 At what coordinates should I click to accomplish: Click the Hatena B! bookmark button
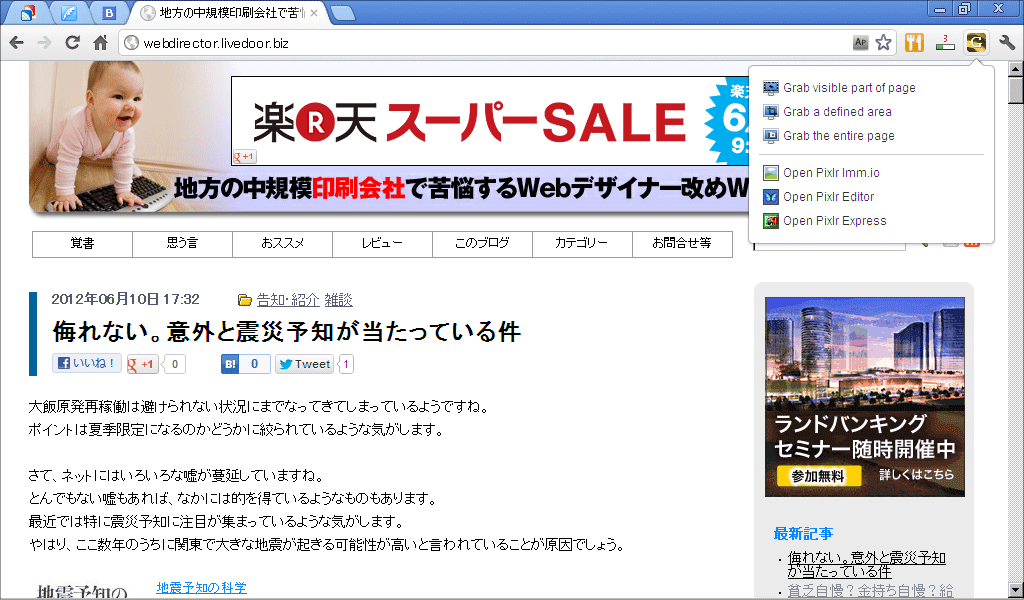tap(246, 364)
